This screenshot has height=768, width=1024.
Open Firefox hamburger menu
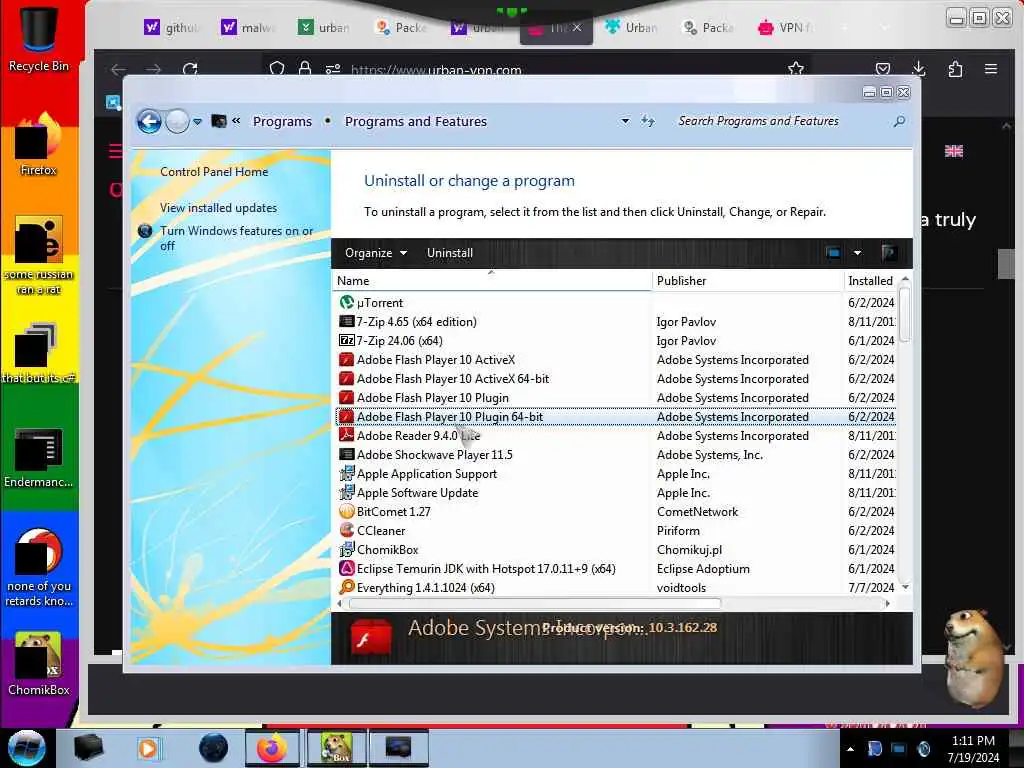(x=991, y=69)
